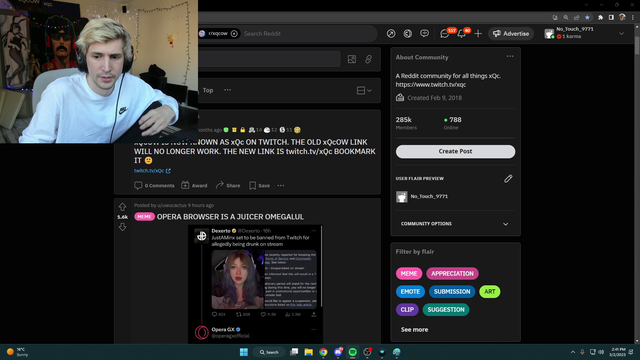This screenshot has width=640, height=360.
Task: Open the sort more options ellipsis
Action: pyautogui.click(x=227, y=90)
